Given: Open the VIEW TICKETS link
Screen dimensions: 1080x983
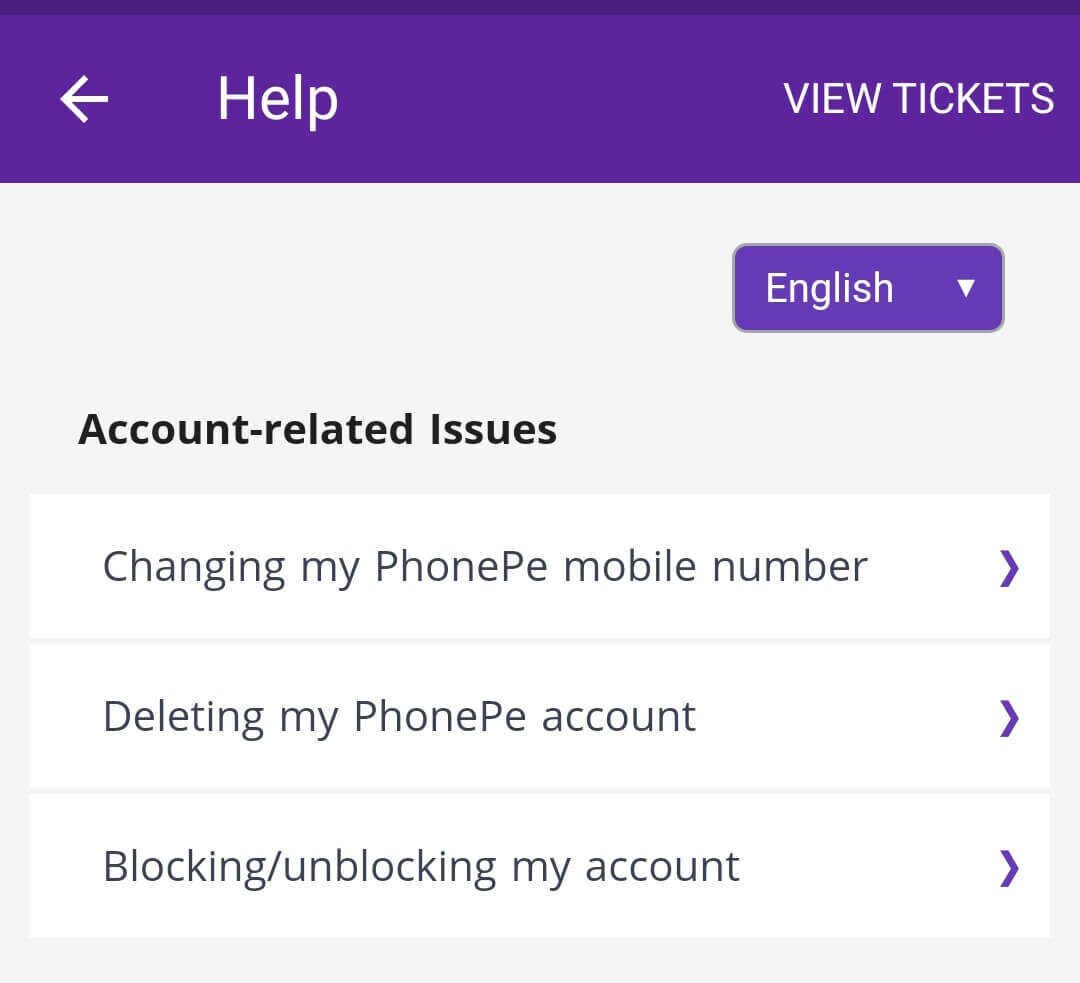Looking at the screenshot, I should (x=918, y=99).
